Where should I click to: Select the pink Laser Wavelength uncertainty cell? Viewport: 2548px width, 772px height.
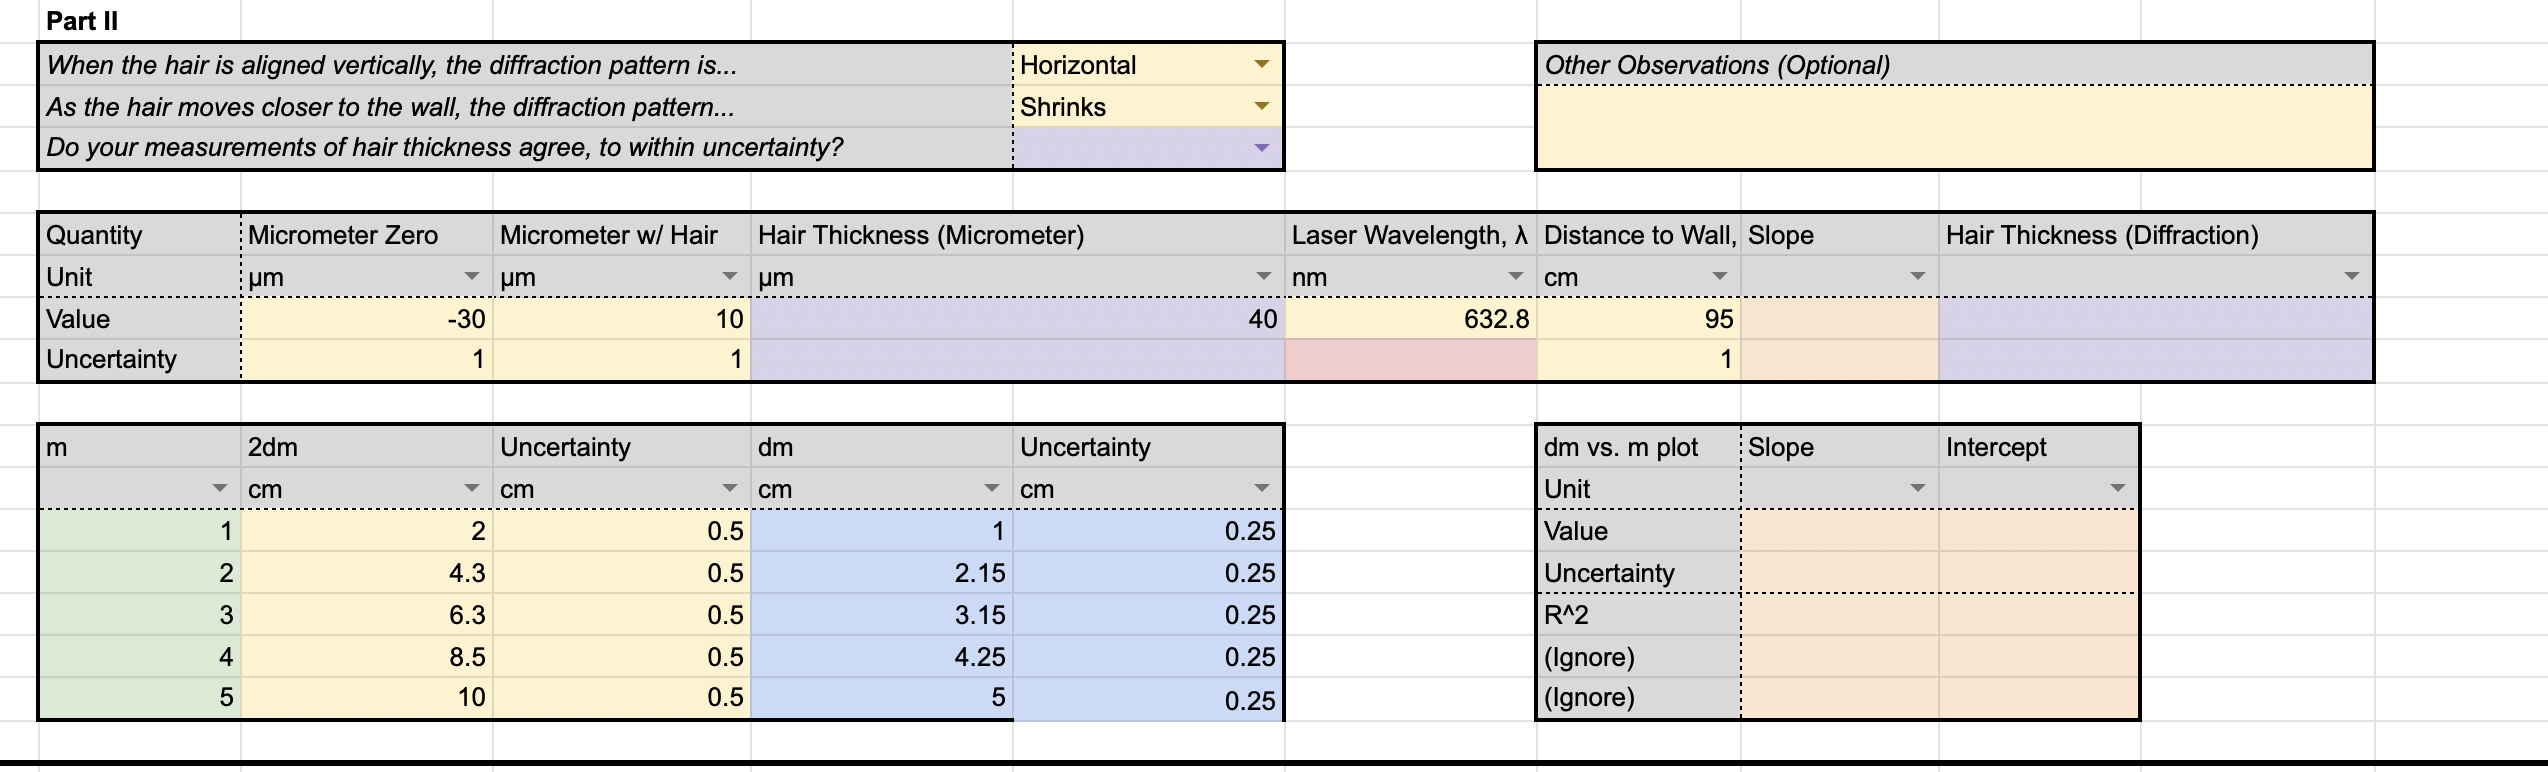point(1411,360)
